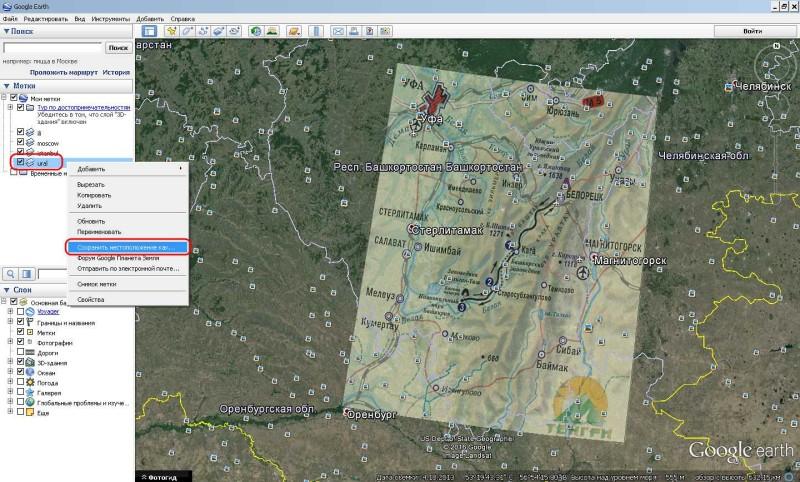This screenshot has width=800, height=482.
Task: Click the Галерея layer star icon
Action: click(x=30, y=392)
